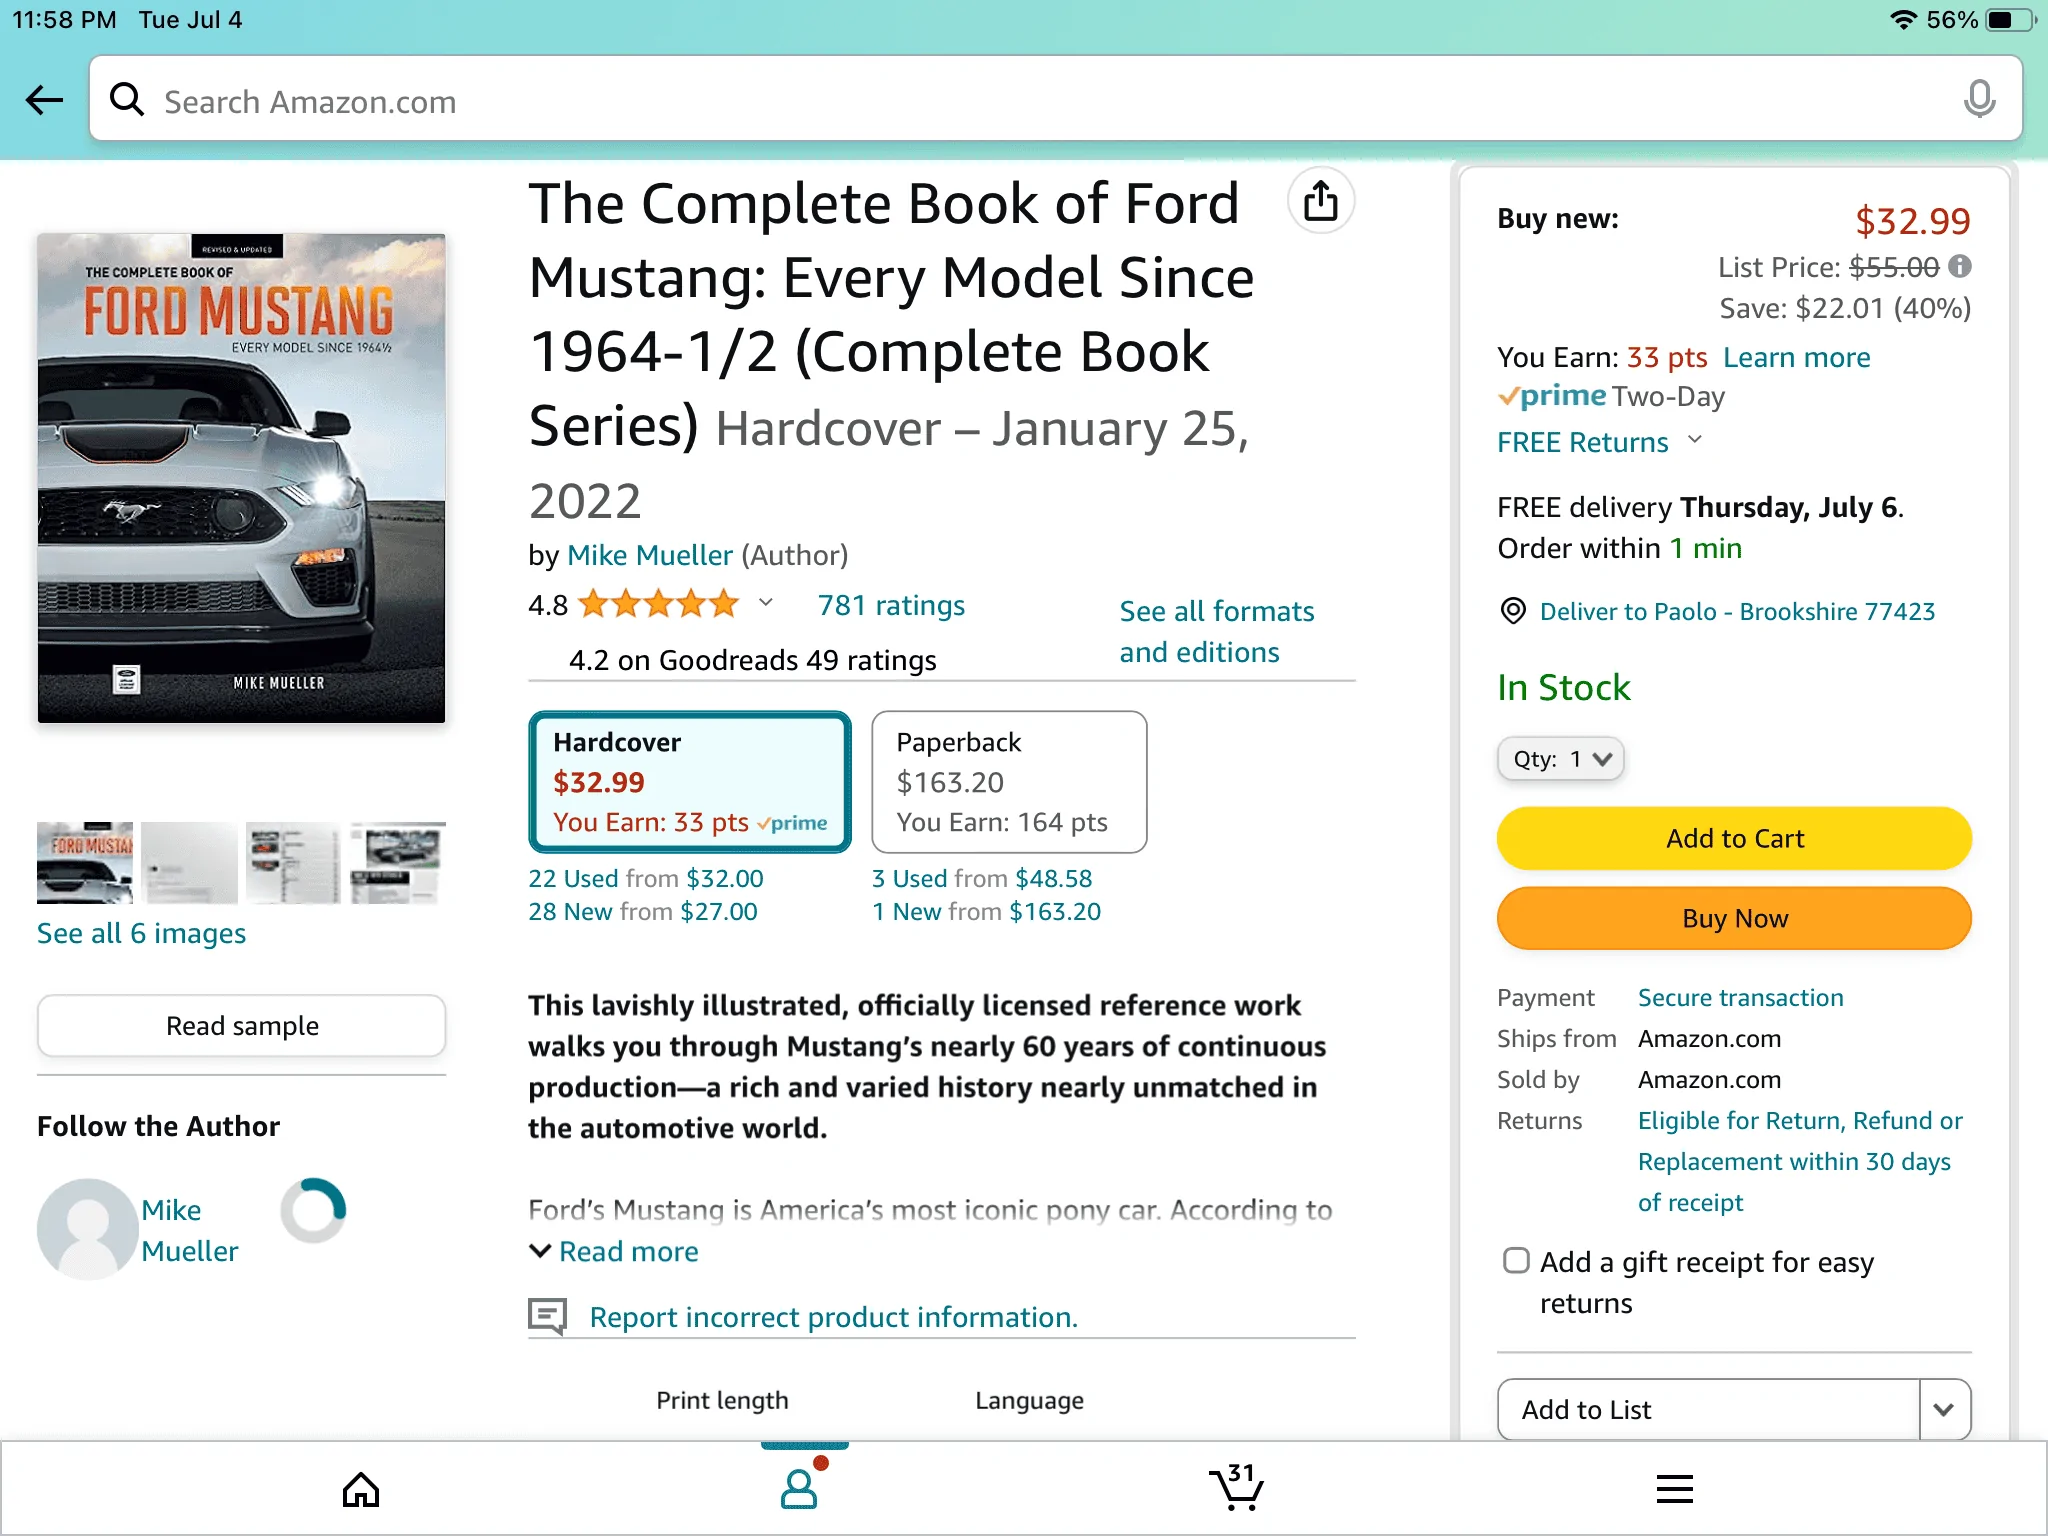Tap the Print length label
The image size is (2048, 1536).
pyautogui.click(x=722, y=1400)
